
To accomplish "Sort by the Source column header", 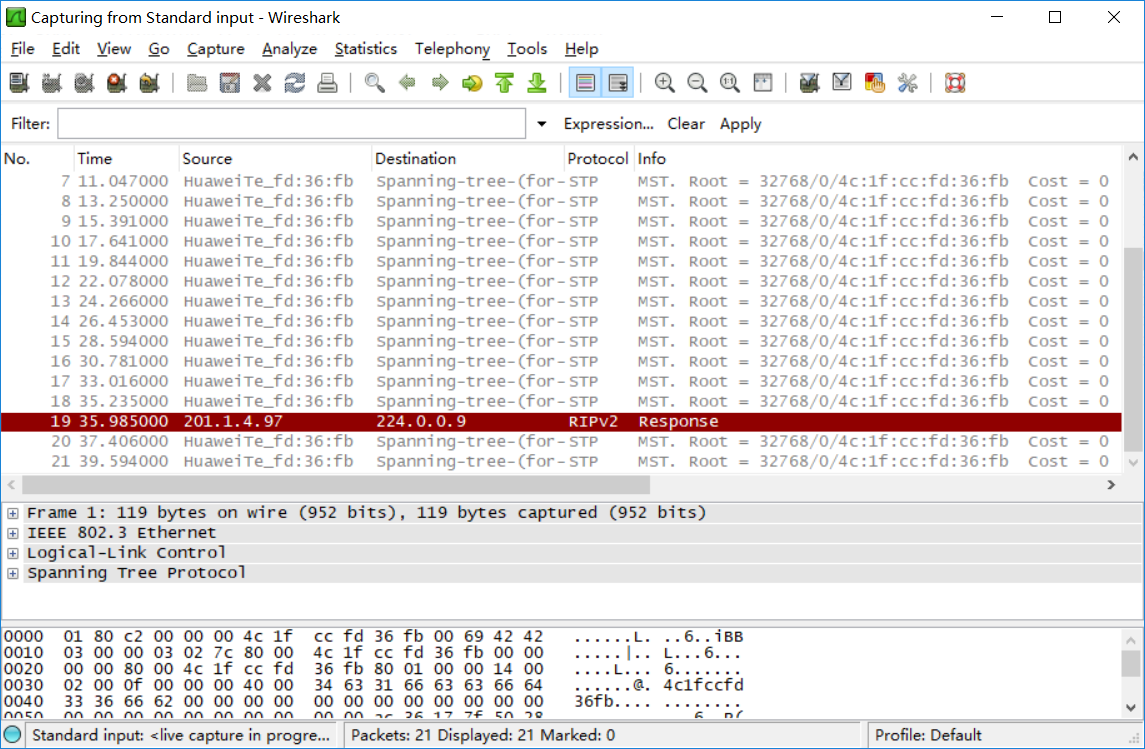I will [275, 158].
